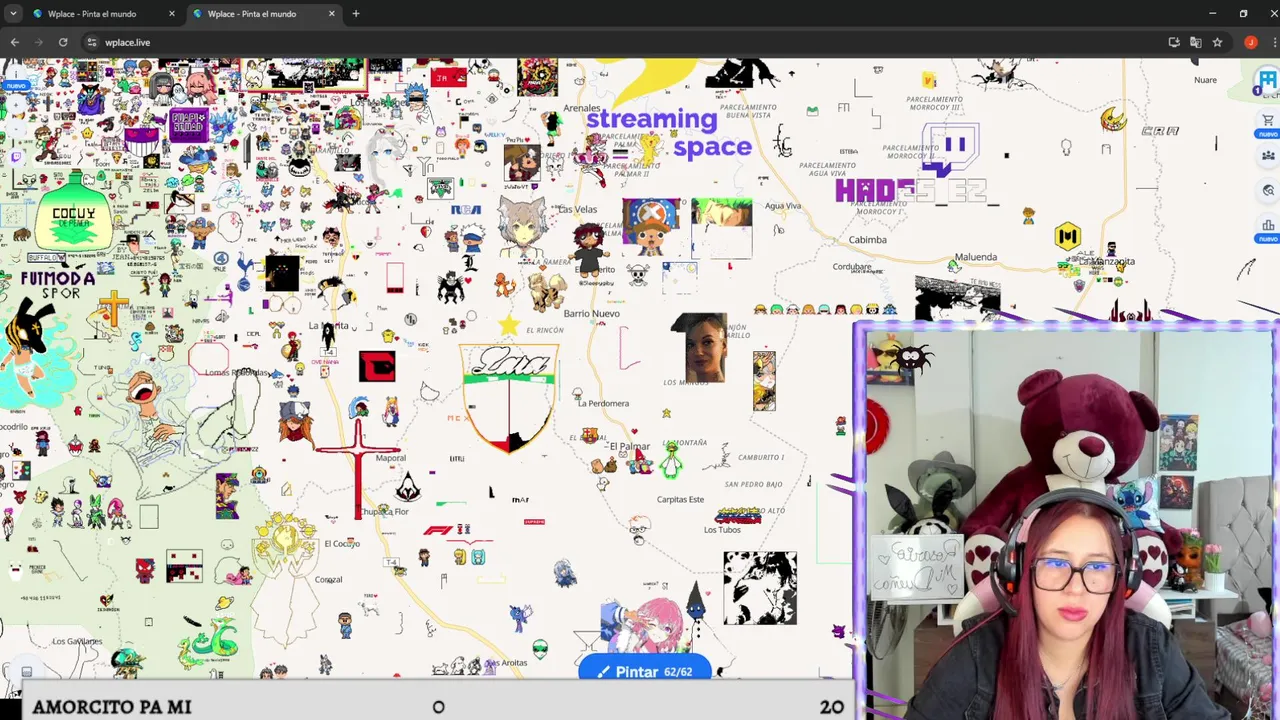Click the yellow star pixel art

tap(509, 325)
